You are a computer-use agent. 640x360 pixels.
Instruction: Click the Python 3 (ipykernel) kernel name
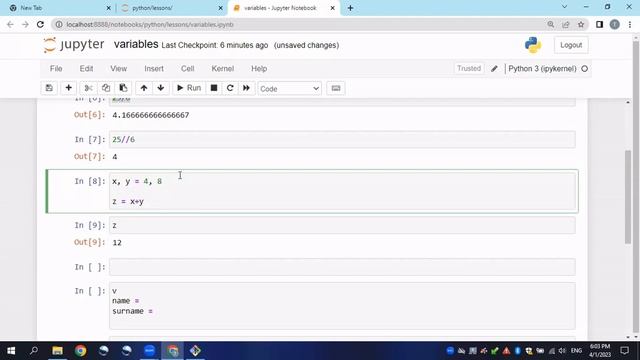point(542,69)
